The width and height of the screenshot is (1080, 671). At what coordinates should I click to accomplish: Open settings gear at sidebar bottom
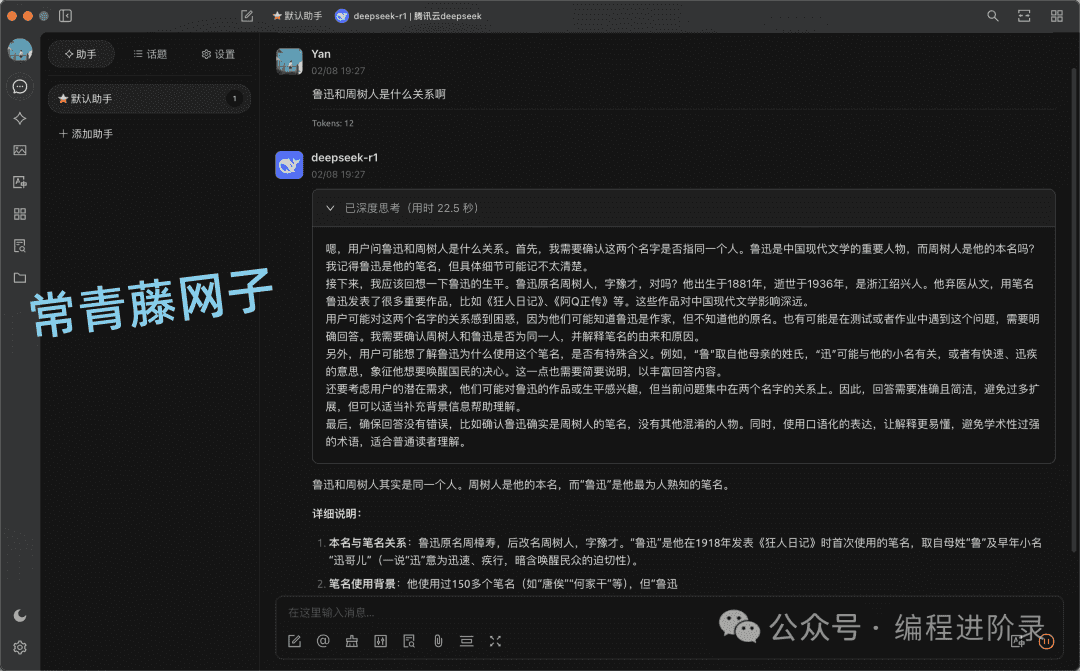click(x=20, y=648)
